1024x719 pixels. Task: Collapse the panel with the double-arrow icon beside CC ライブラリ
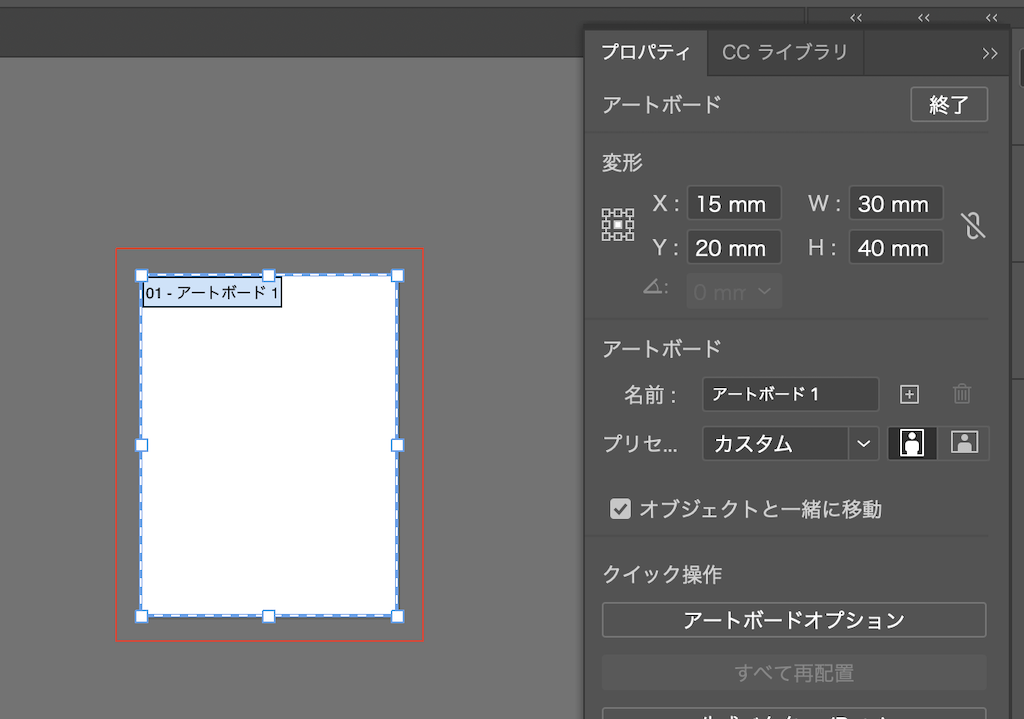[989, 54]
